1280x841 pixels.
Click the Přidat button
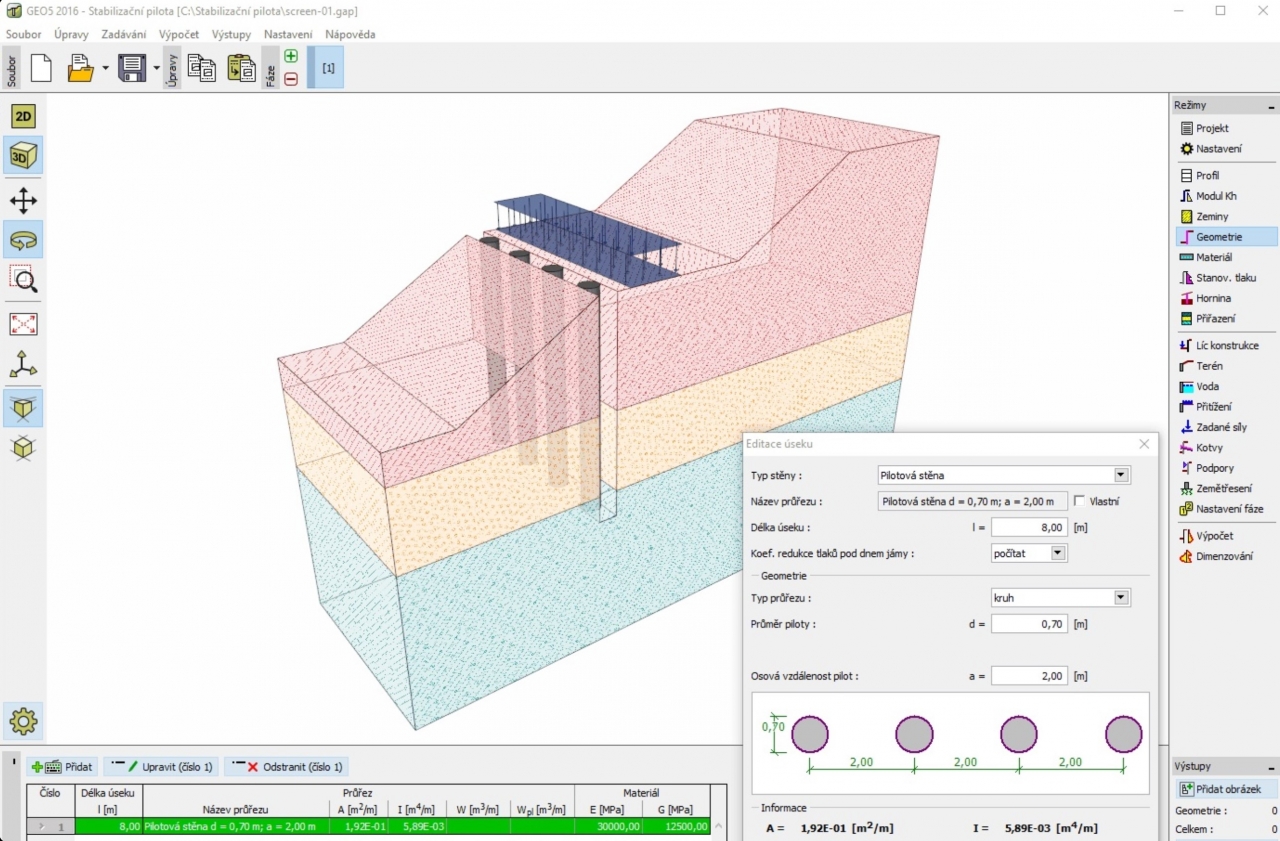pos(62,767)
